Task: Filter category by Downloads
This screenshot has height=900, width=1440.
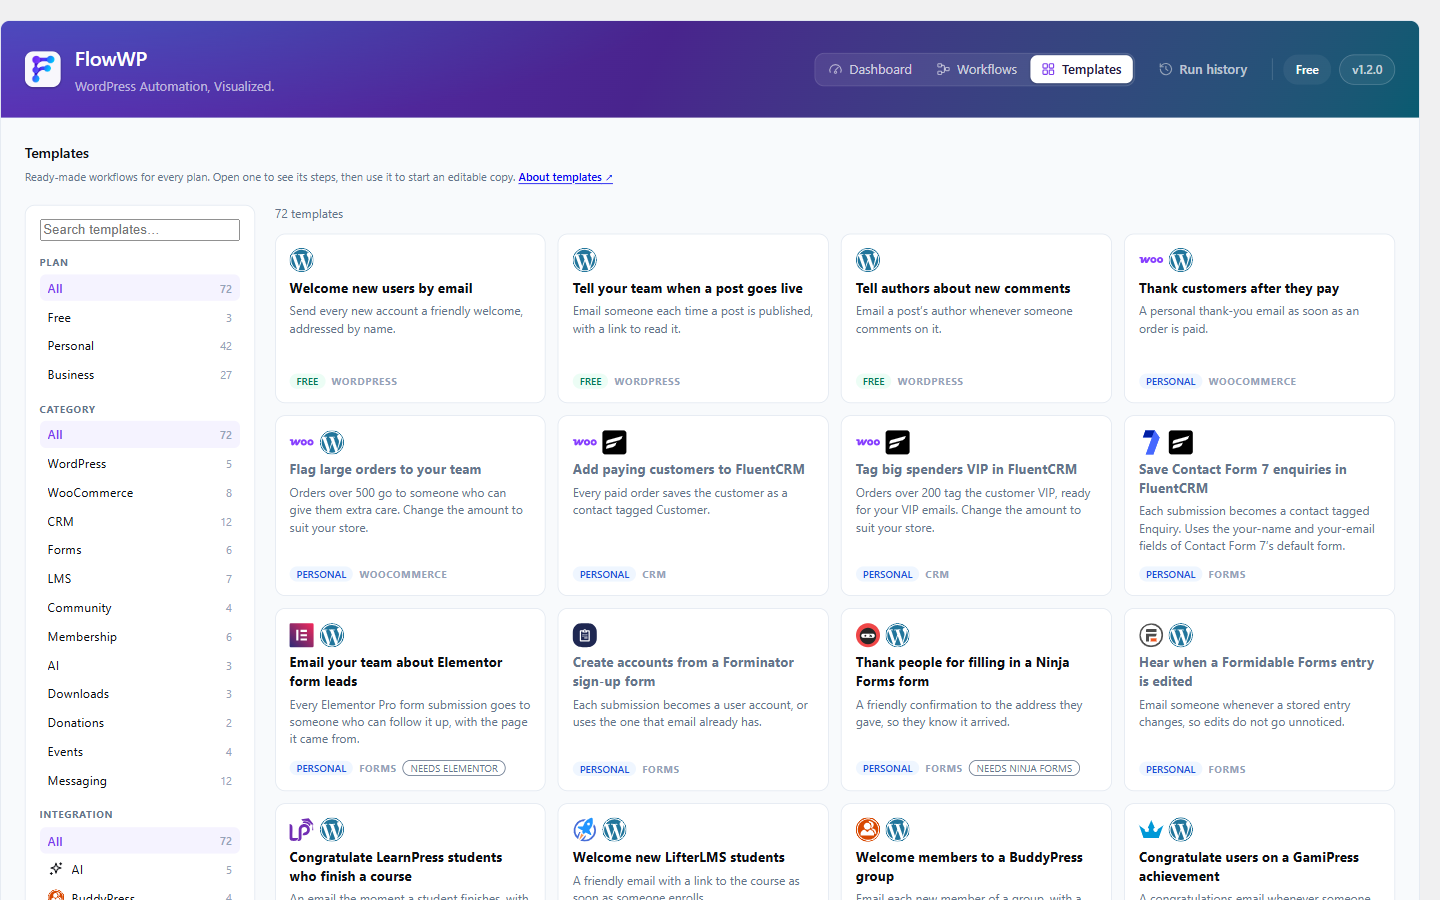Action: coord(140,694)
